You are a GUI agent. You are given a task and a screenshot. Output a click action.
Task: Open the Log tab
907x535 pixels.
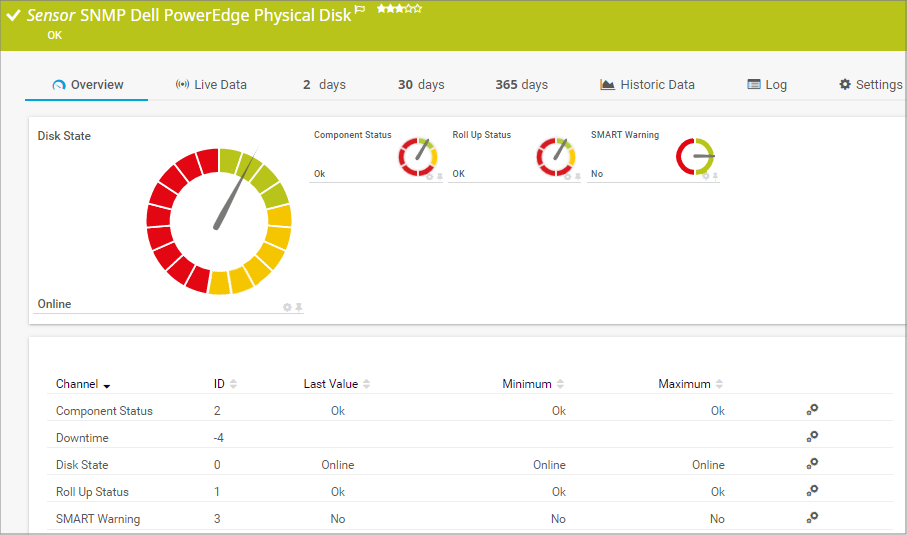pos(767,85)
